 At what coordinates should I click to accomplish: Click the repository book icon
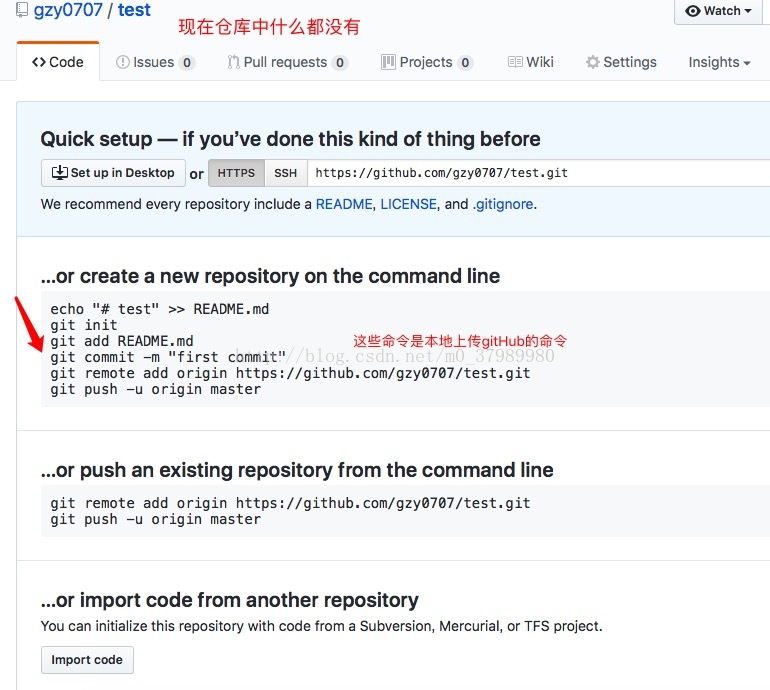click(22, 10)
